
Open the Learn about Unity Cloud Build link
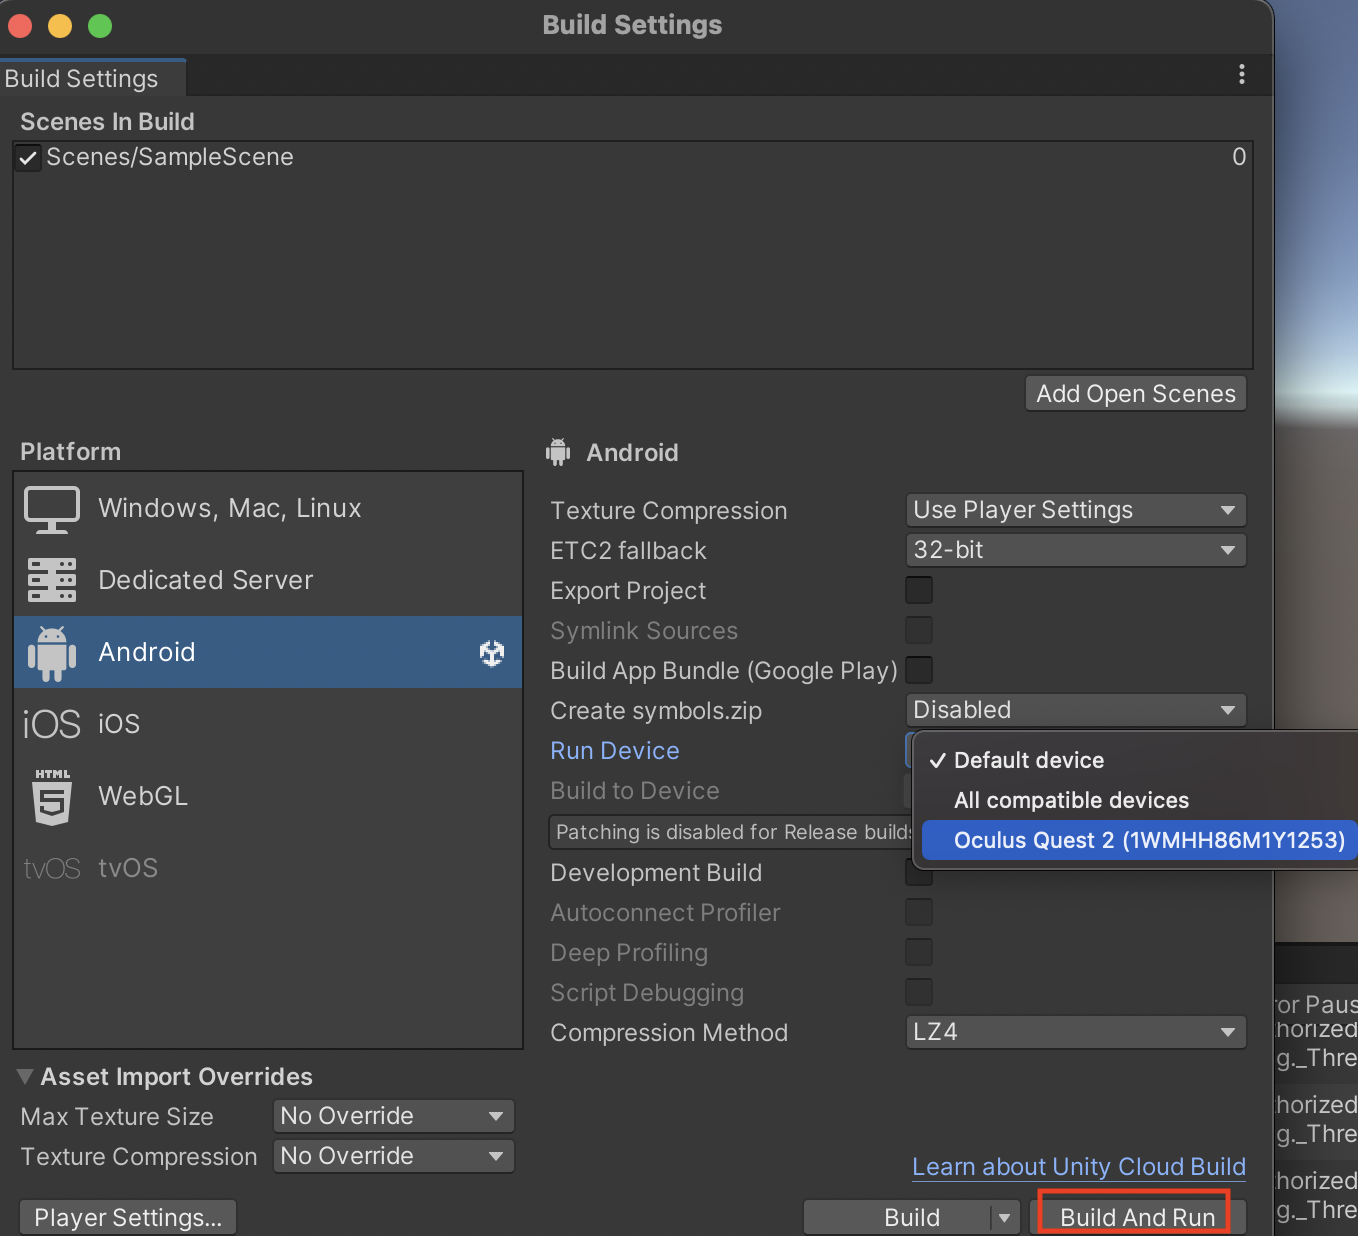point(1079,1167)
